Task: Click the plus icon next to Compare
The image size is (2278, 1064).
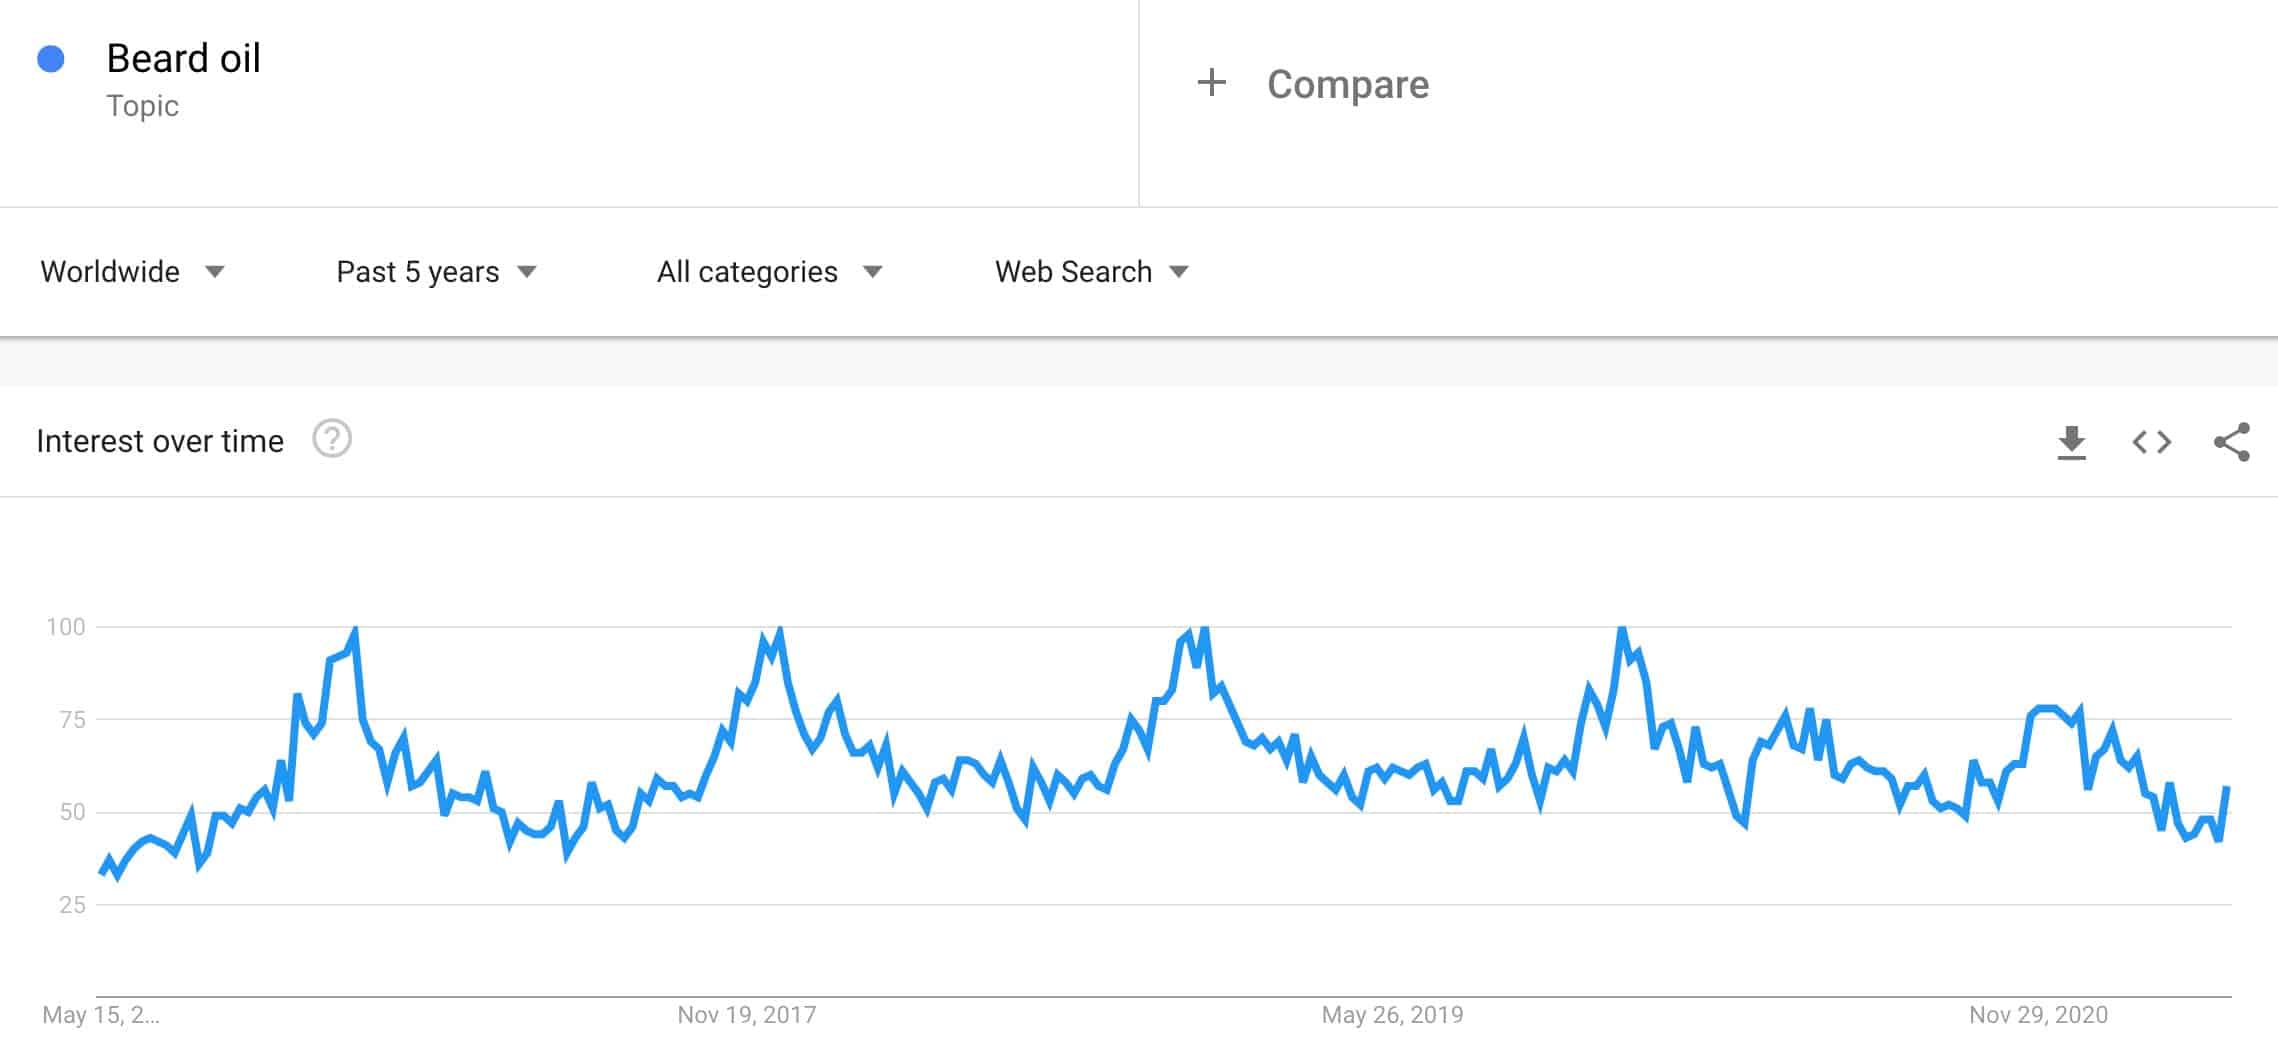Action: [x=1212, y=83]
